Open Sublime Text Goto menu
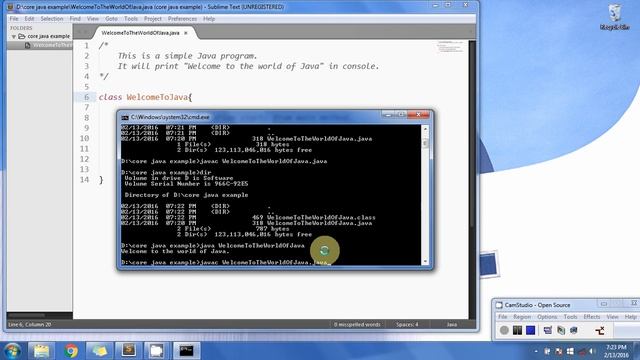 pos(111,19)
